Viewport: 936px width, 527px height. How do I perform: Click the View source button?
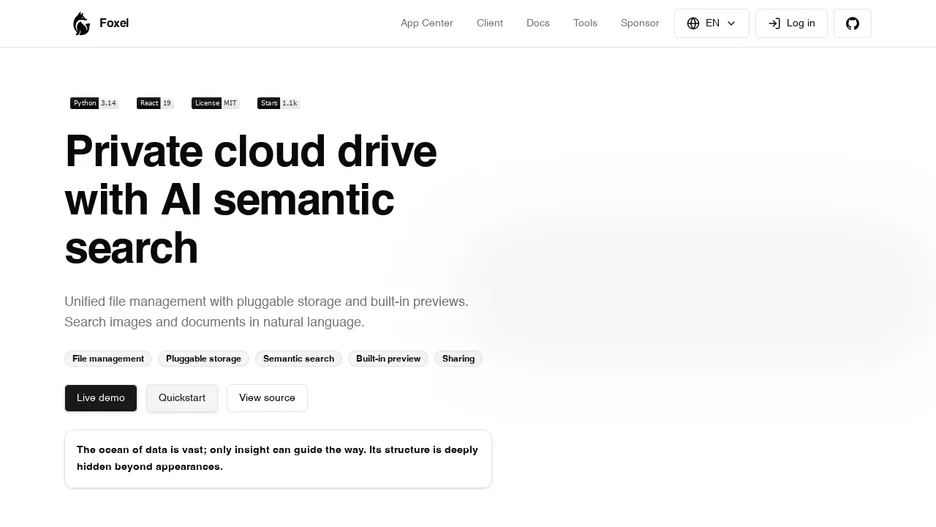click(x=267, y=398)
